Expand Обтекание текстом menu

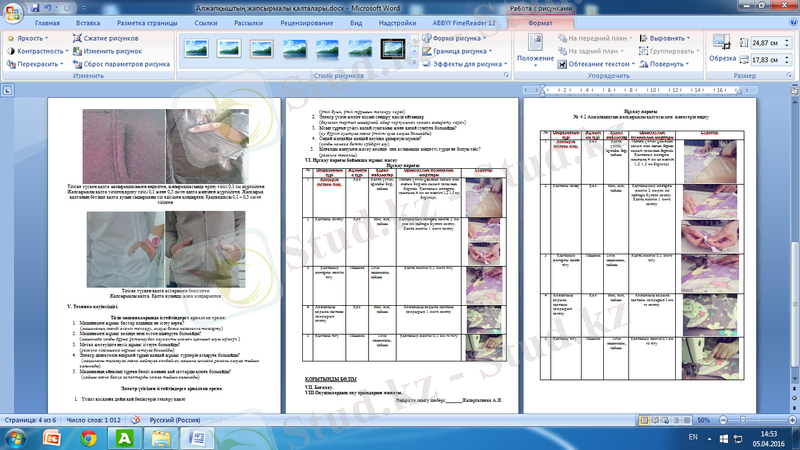click(x=593, y=62)
